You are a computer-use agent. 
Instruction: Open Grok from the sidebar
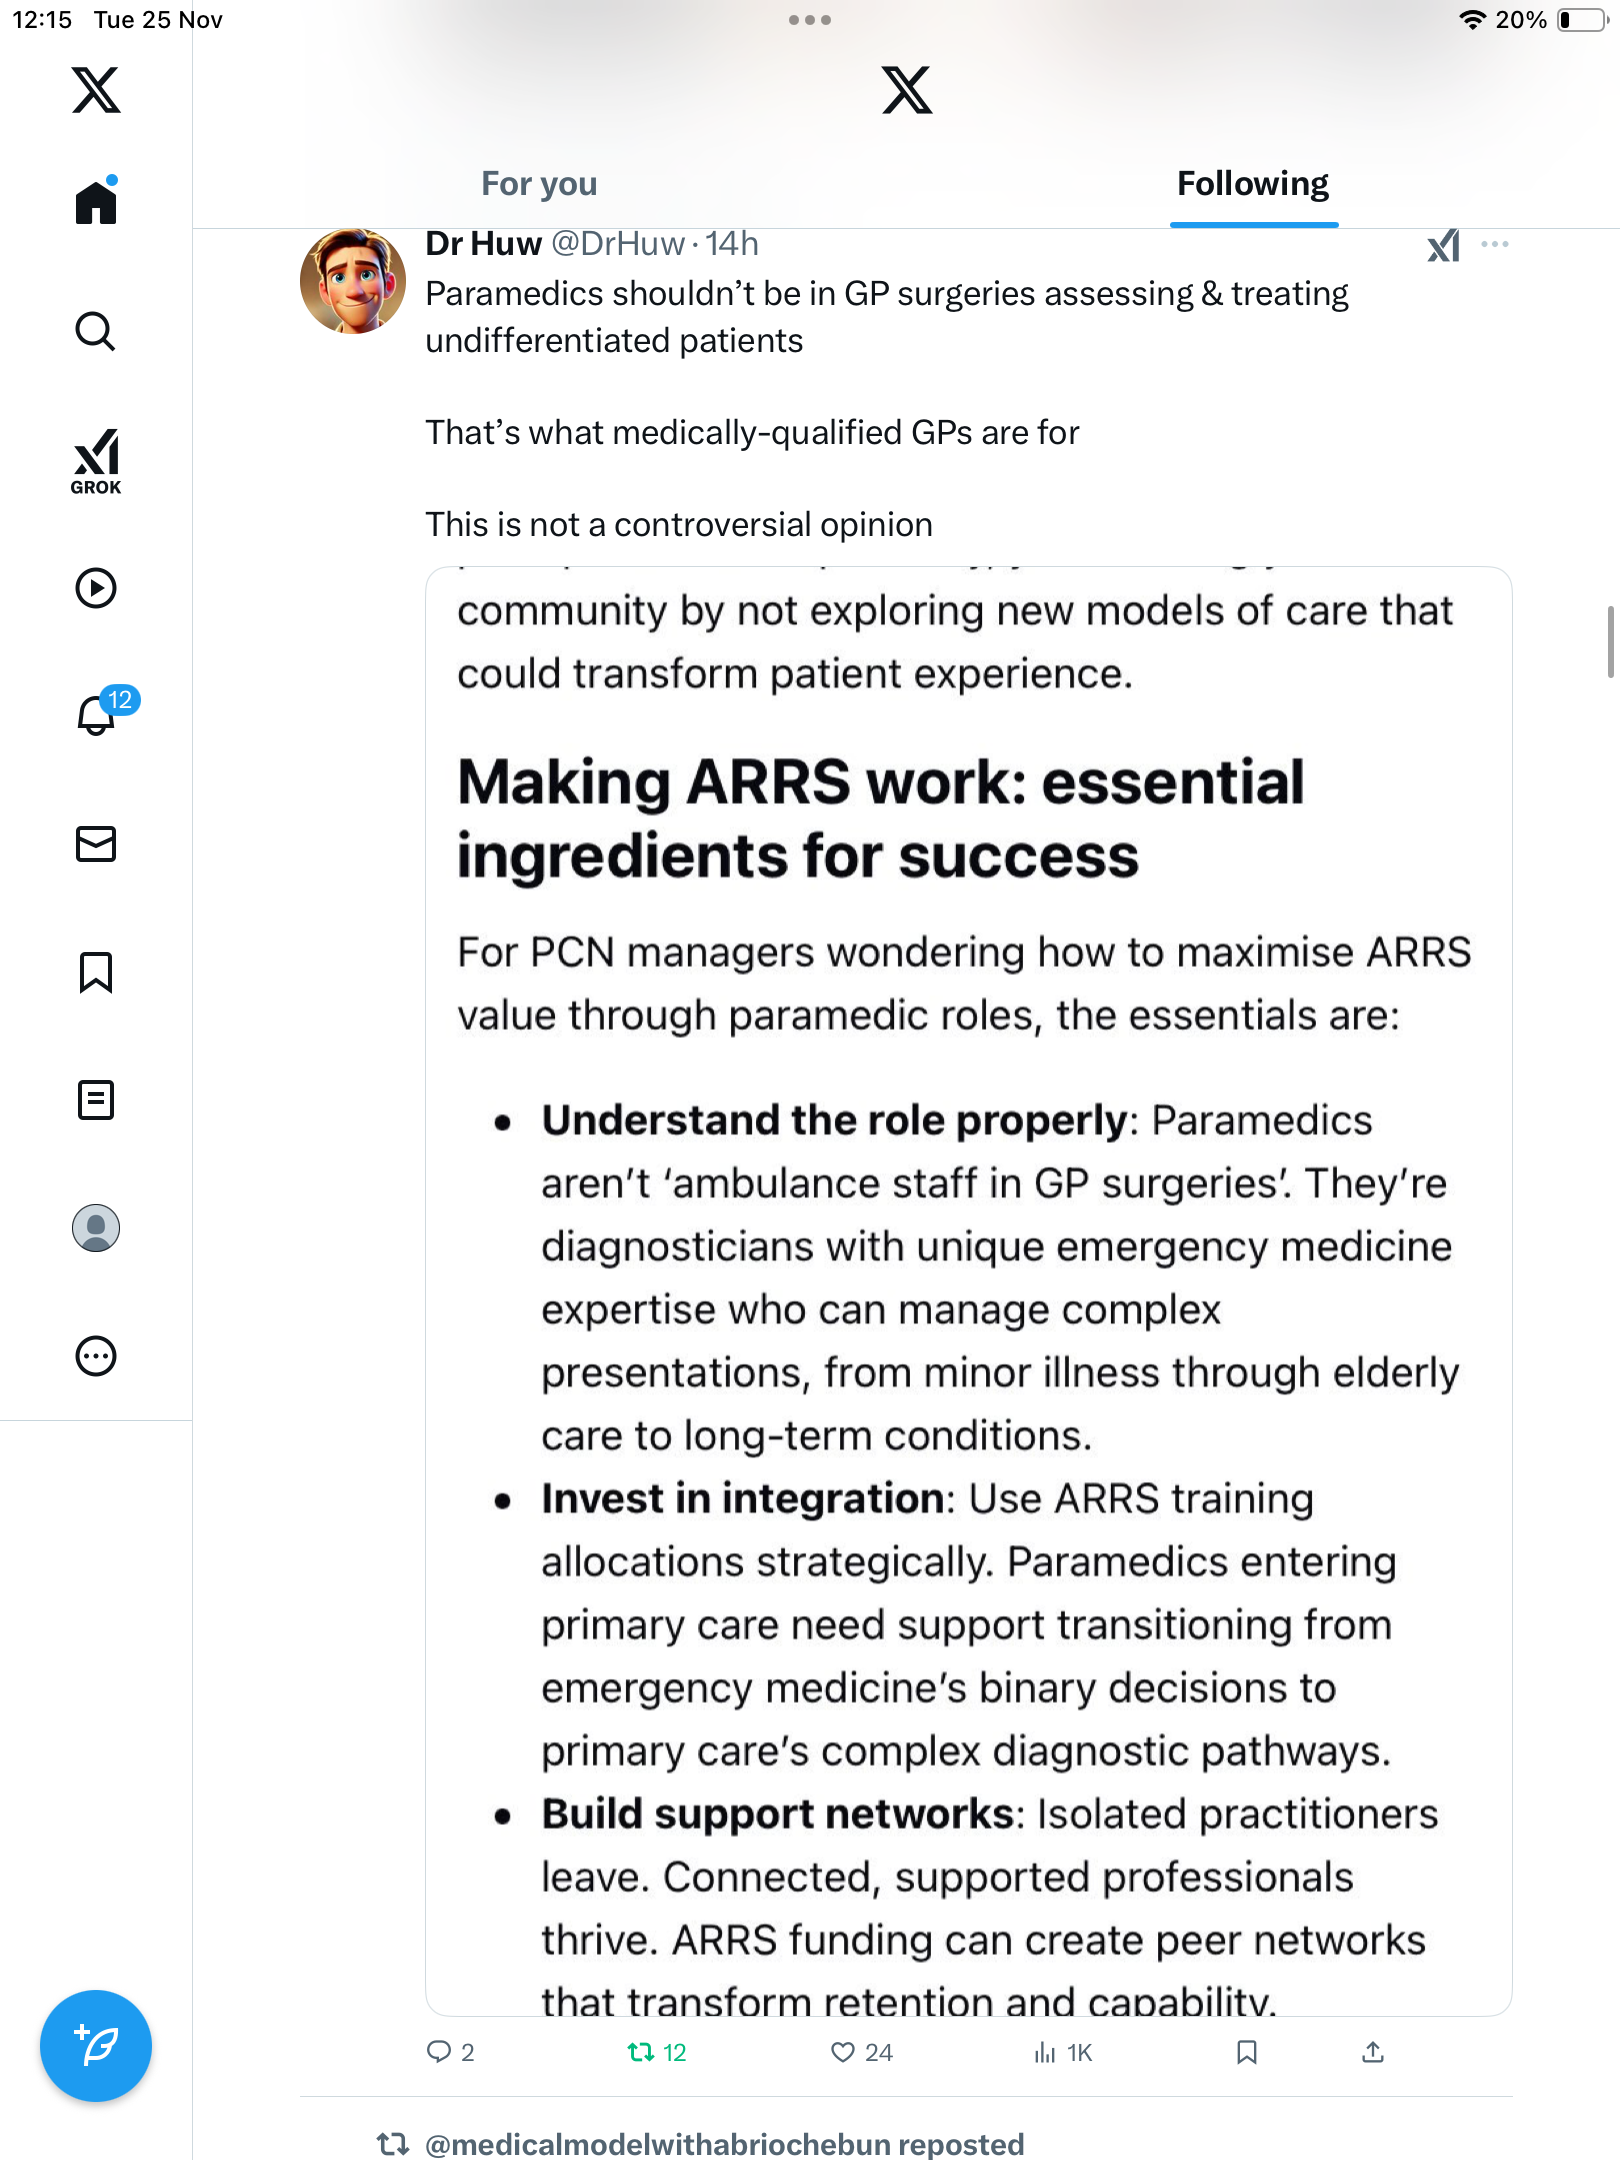[96, 461]
